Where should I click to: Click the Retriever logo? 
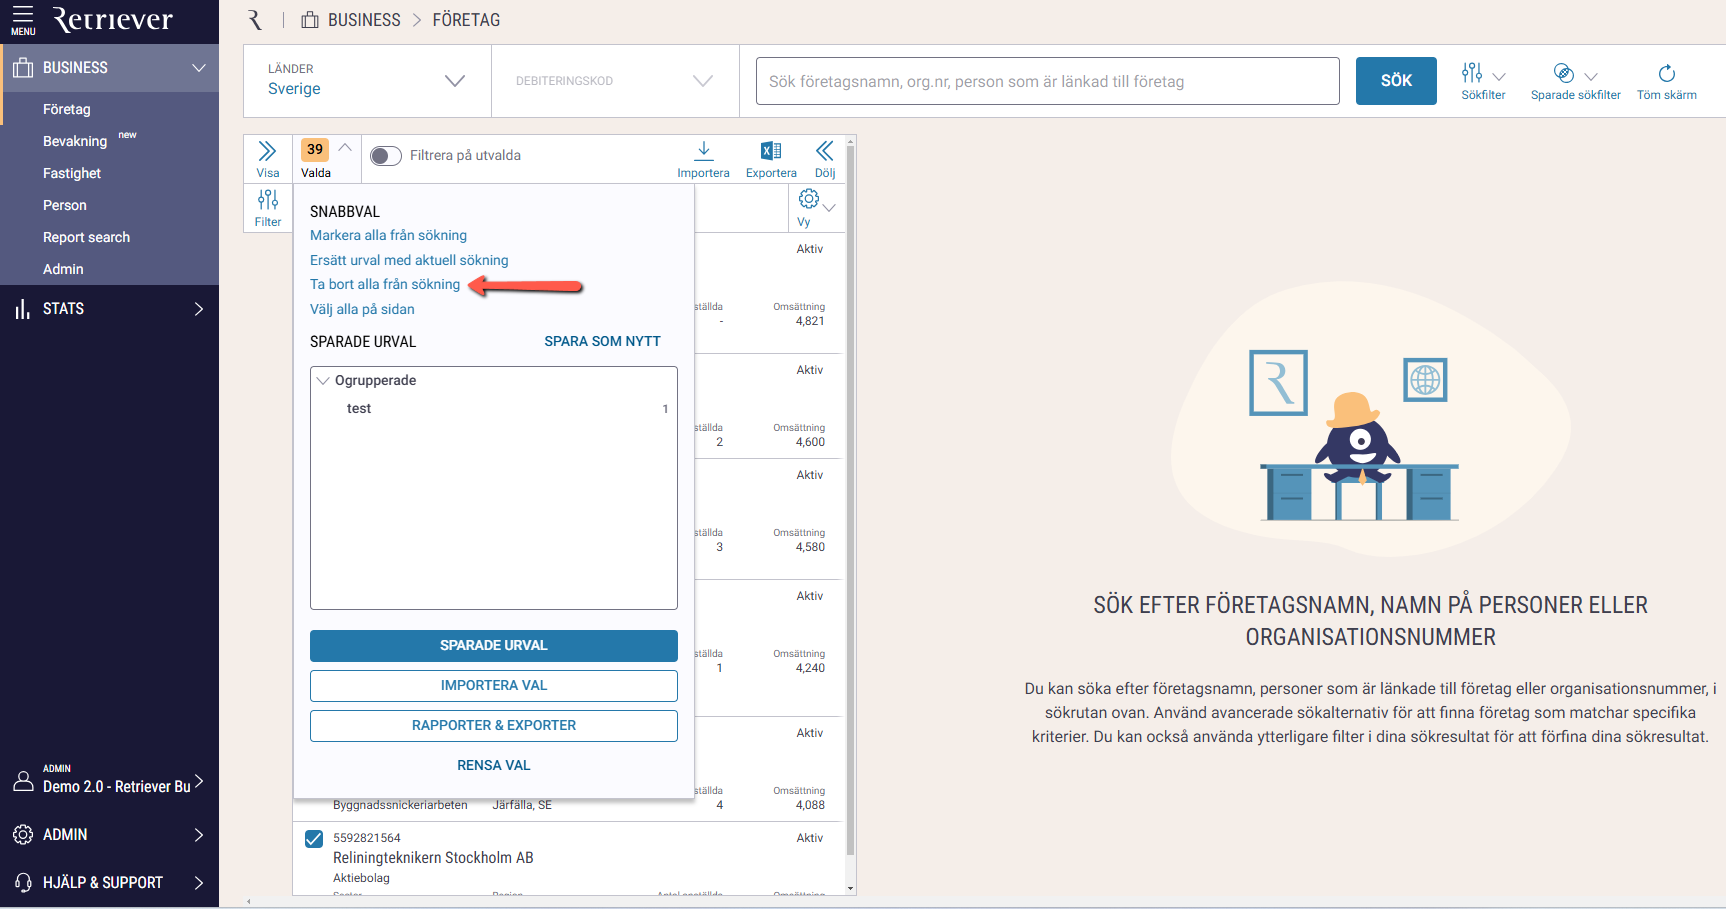click(x=112, y=19)
